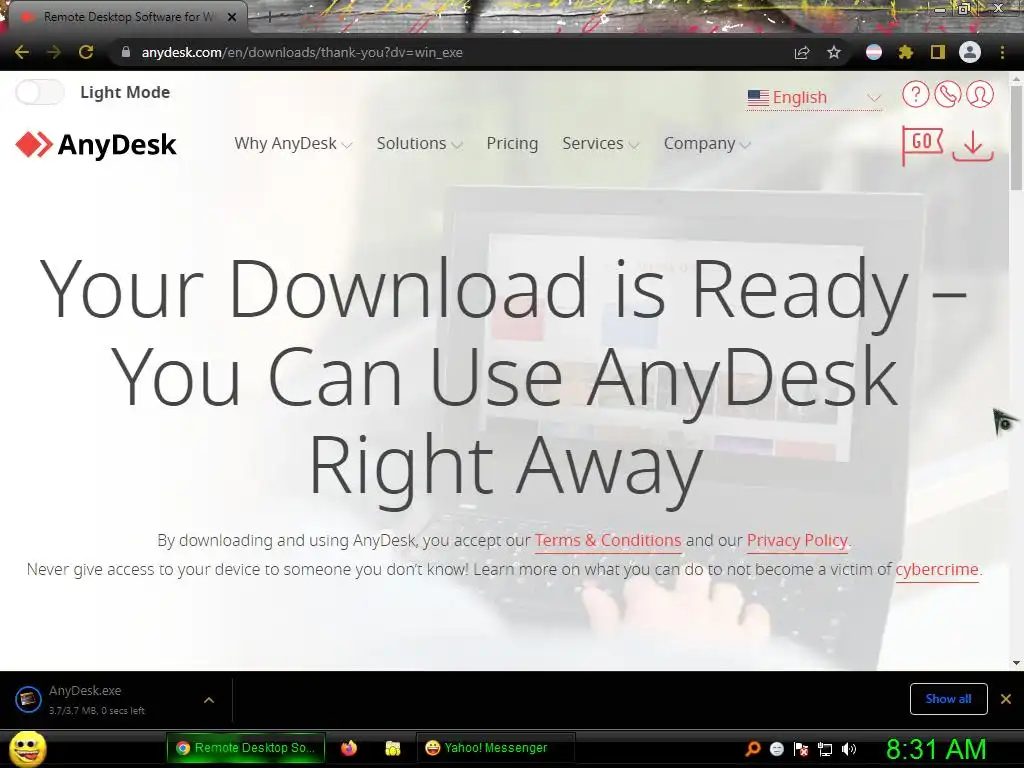This screenshot has width=1024, height=768.
Task: Click the Remote Desktop So... taskbar button
Action: [x=246, y=748]
